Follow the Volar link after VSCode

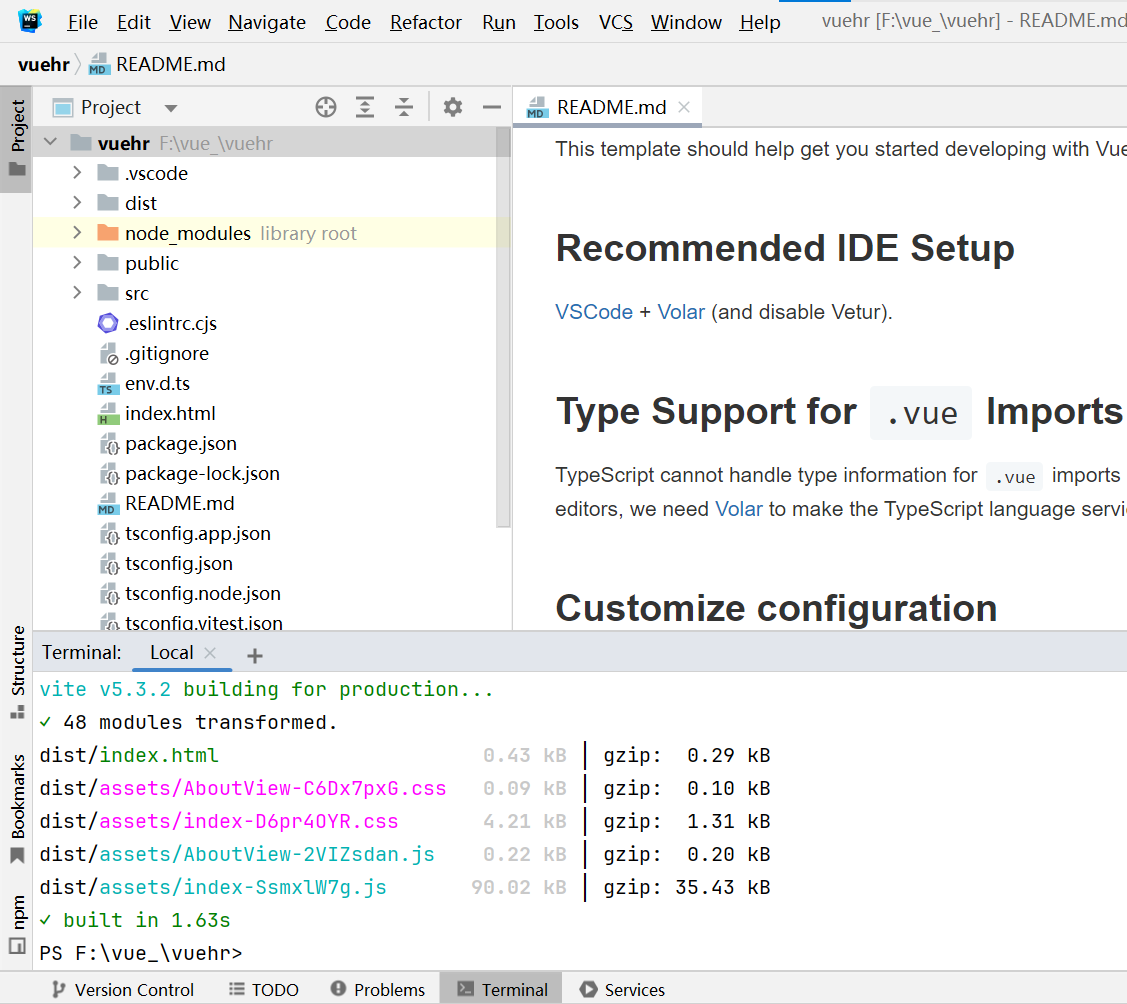pos(681,312)
